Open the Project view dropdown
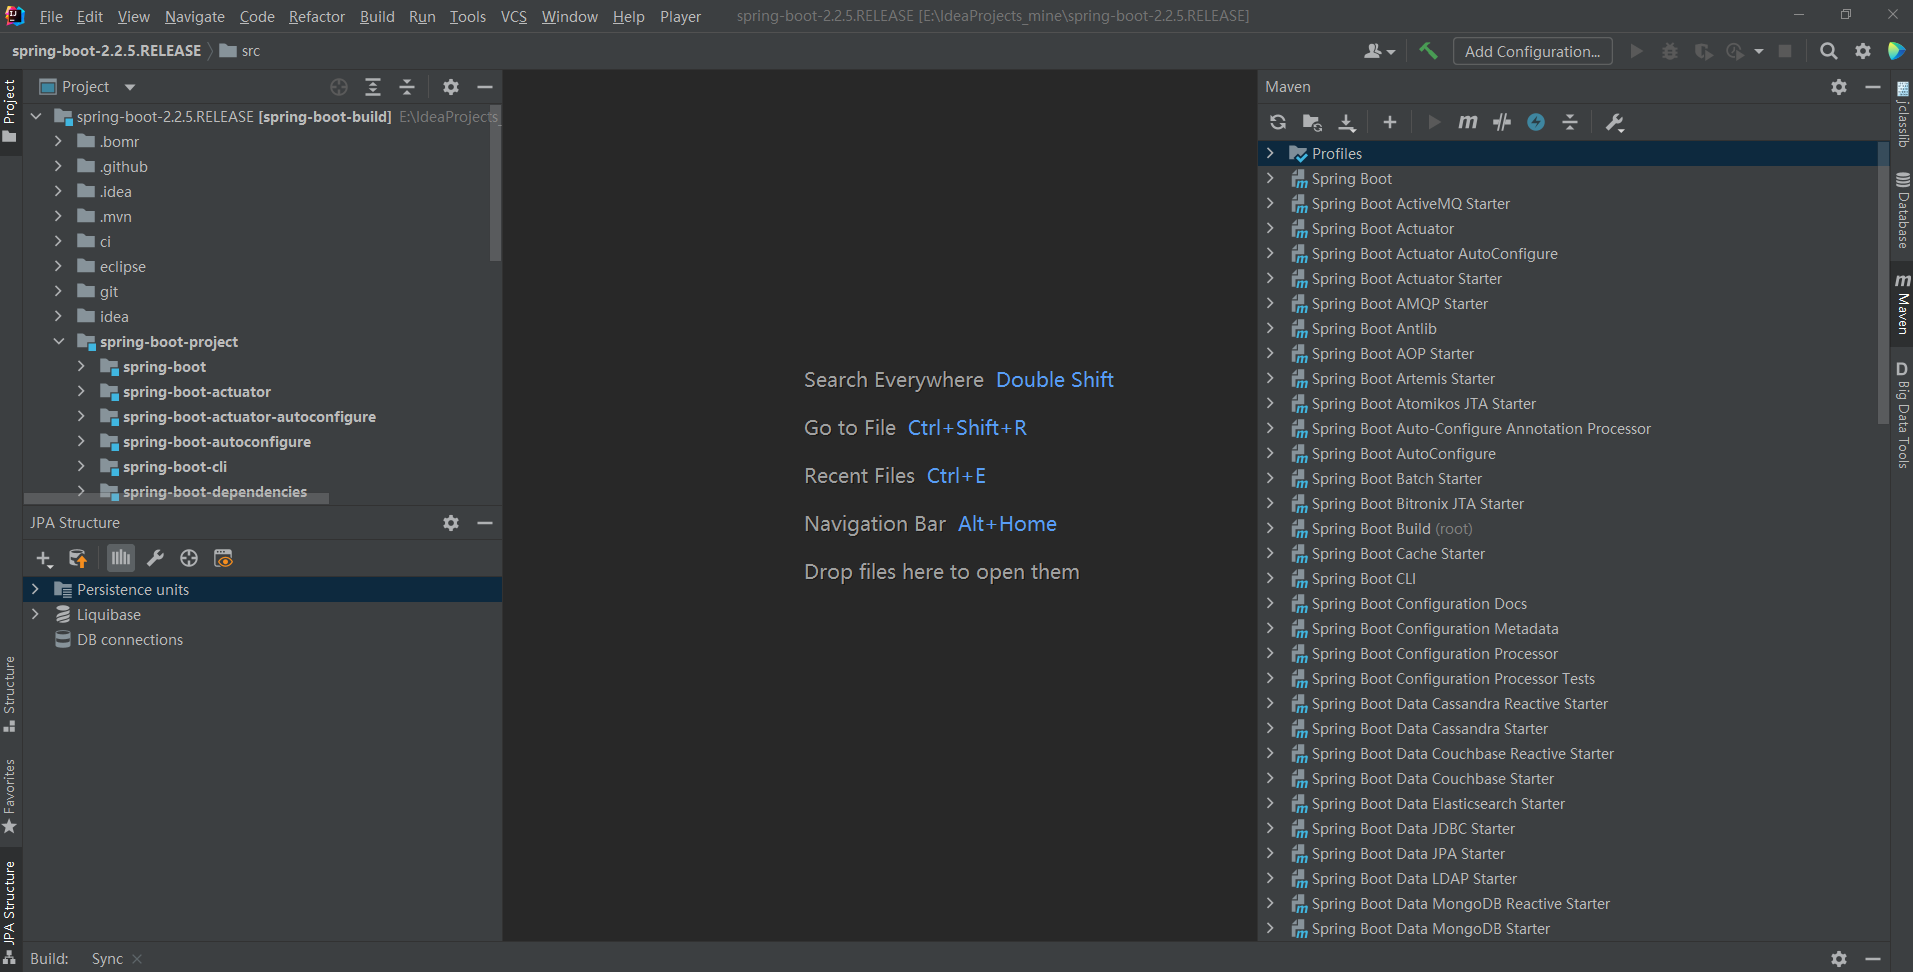 tap(130, 87)
